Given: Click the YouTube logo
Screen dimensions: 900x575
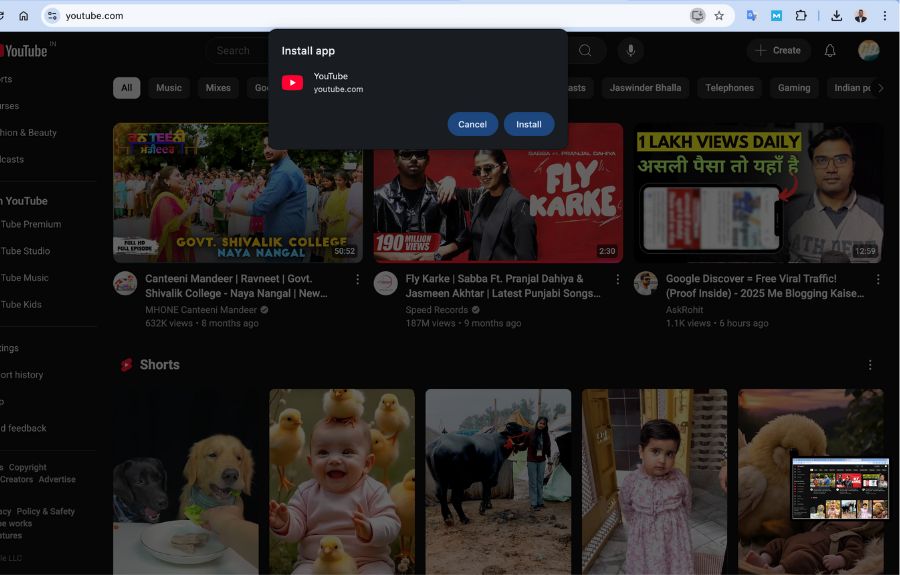Looking at the screenshot, I should [23, 50].
